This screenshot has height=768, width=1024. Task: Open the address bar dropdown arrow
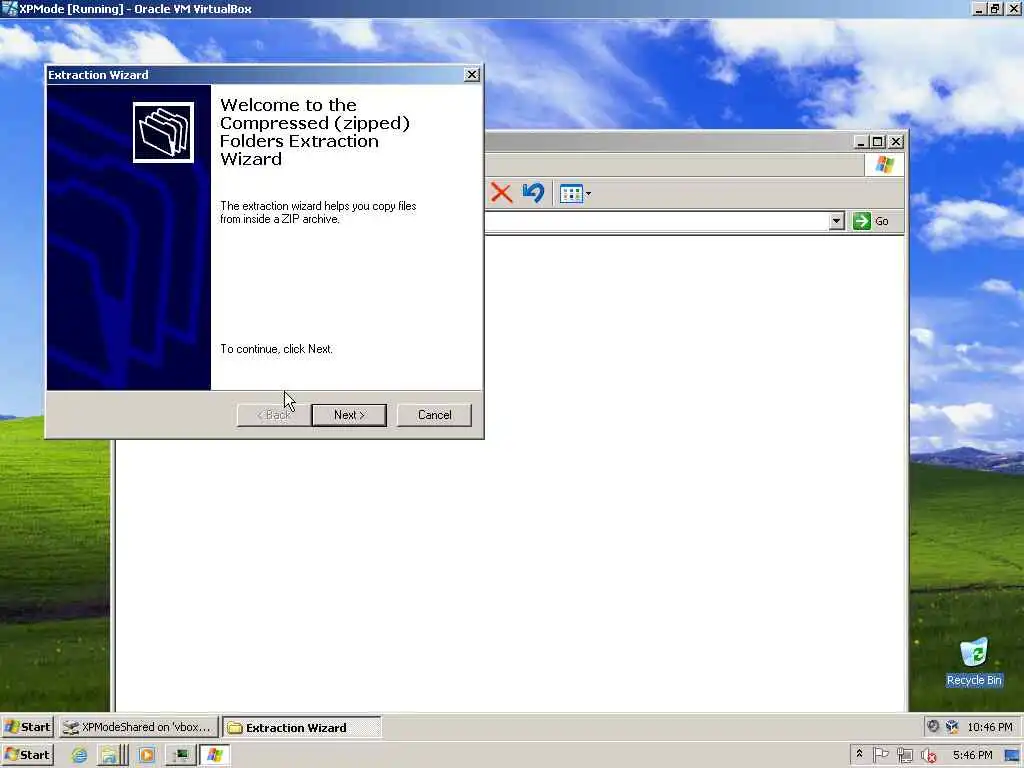coord(837,221)
